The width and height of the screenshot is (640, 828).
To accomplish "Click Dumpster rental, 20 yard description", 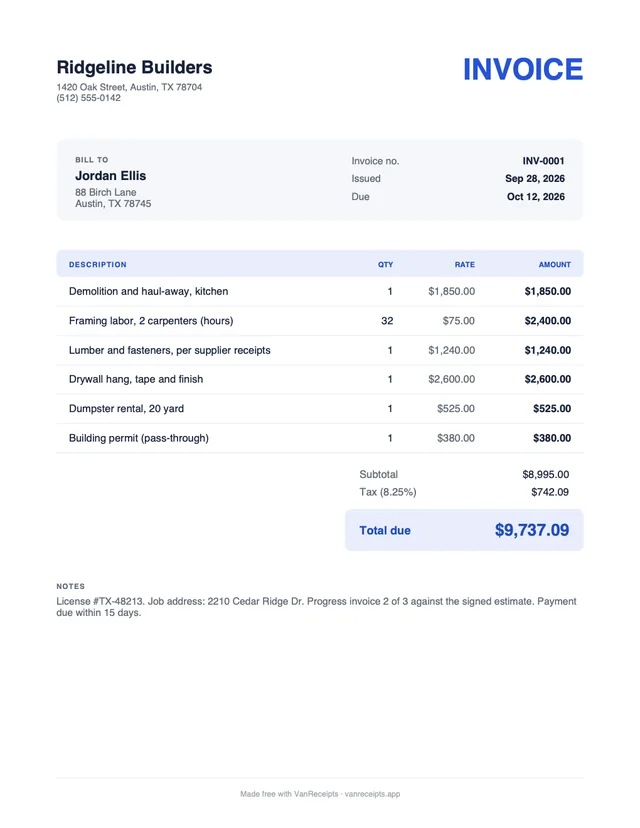I will tap(126, 408).
